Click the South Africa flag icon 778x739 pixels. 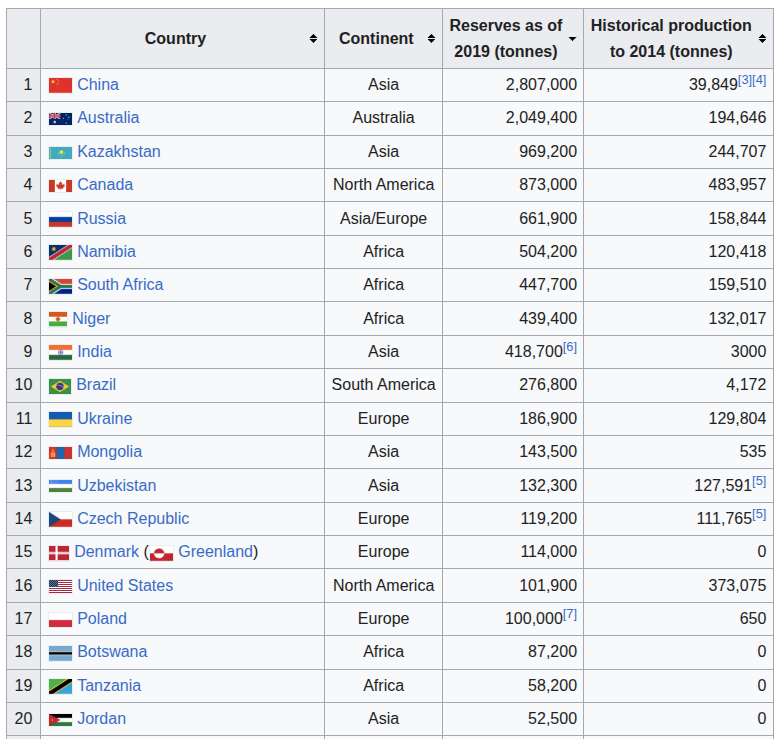(60, 286)
